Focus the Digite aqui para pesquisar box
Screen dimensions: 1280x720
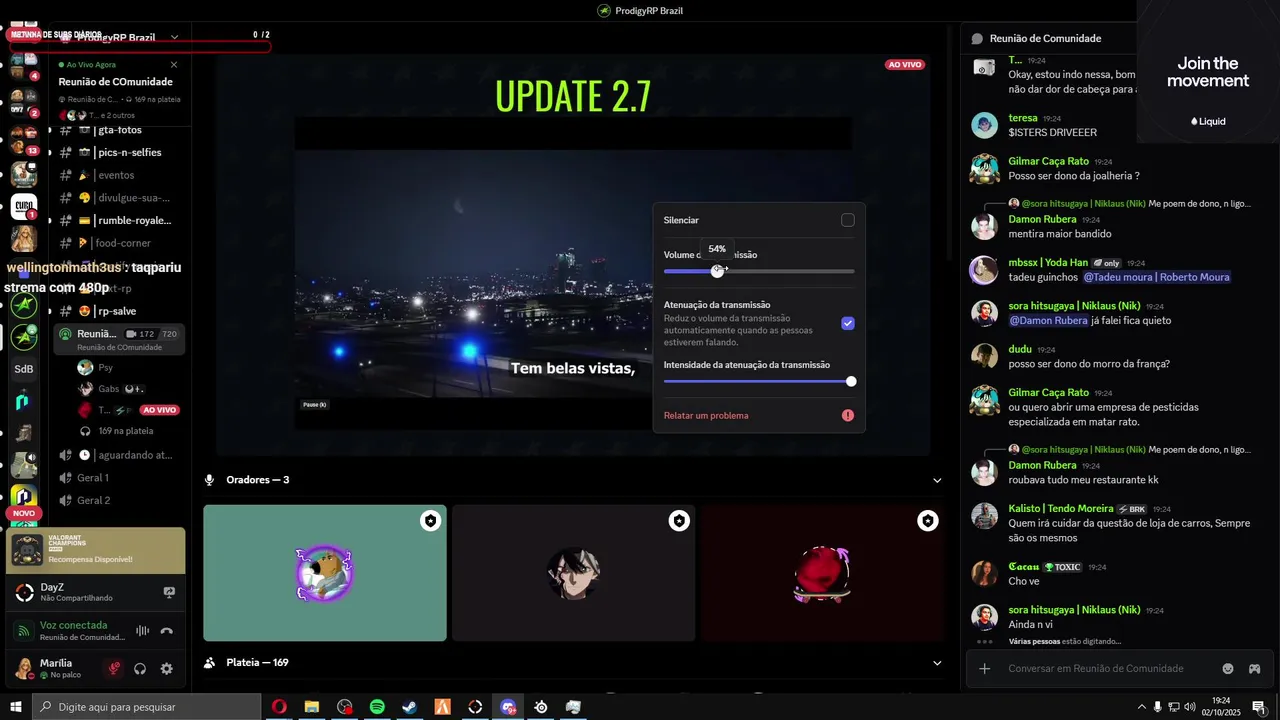(147, 707)
